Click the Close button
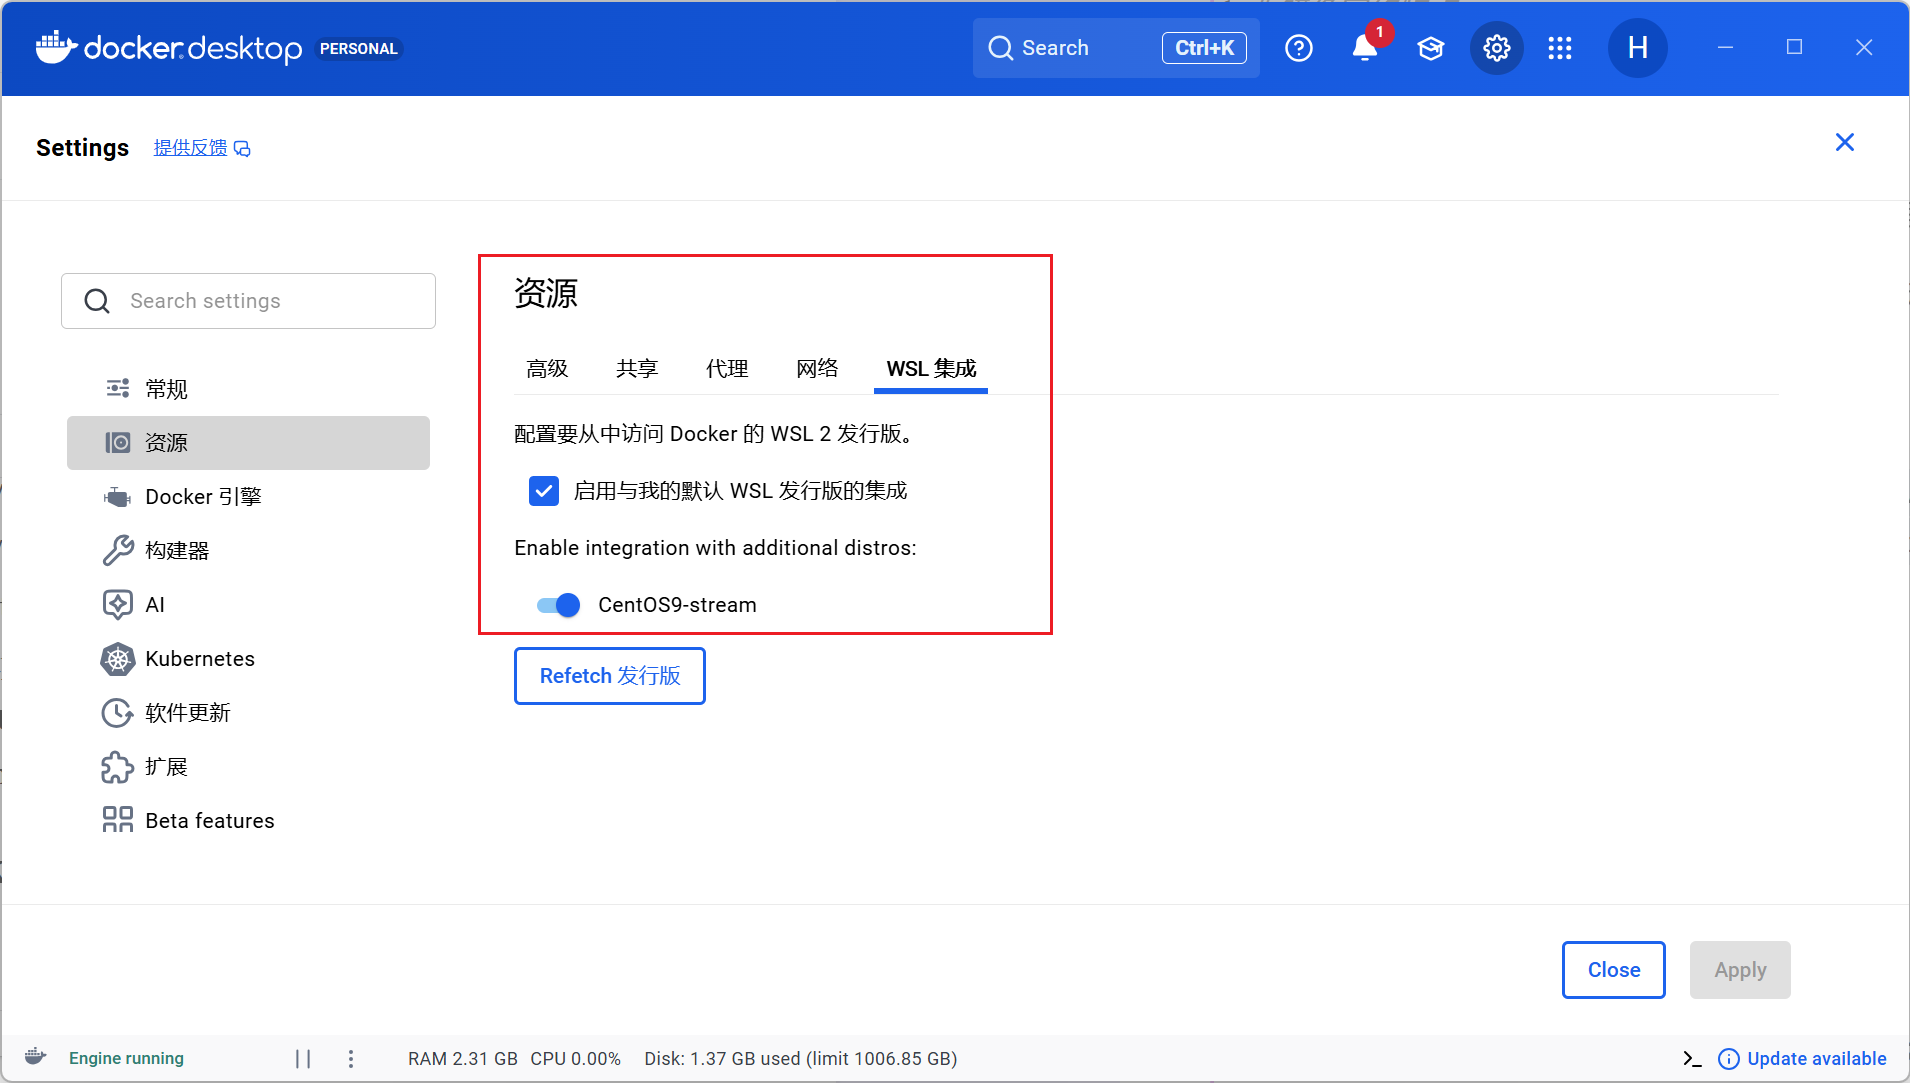1910x1083 pixels. point(1613,970)
